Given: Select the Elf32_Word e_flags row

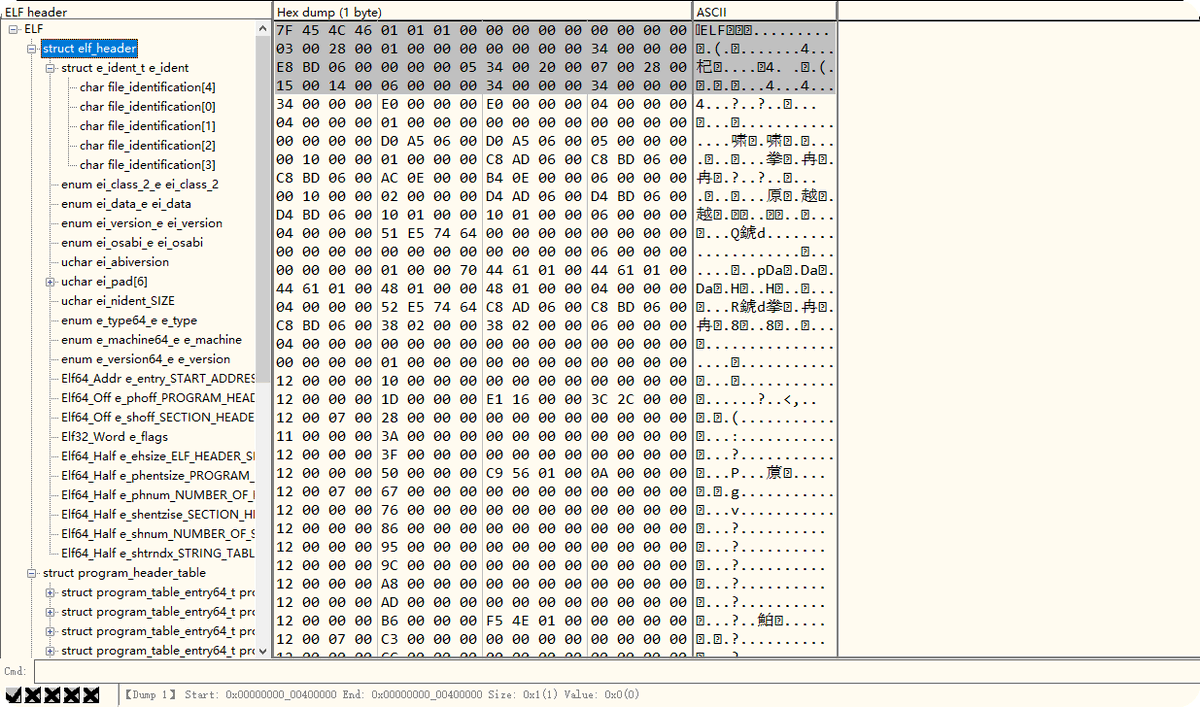Looking at the screenshot, I should (x=114, y=437).
